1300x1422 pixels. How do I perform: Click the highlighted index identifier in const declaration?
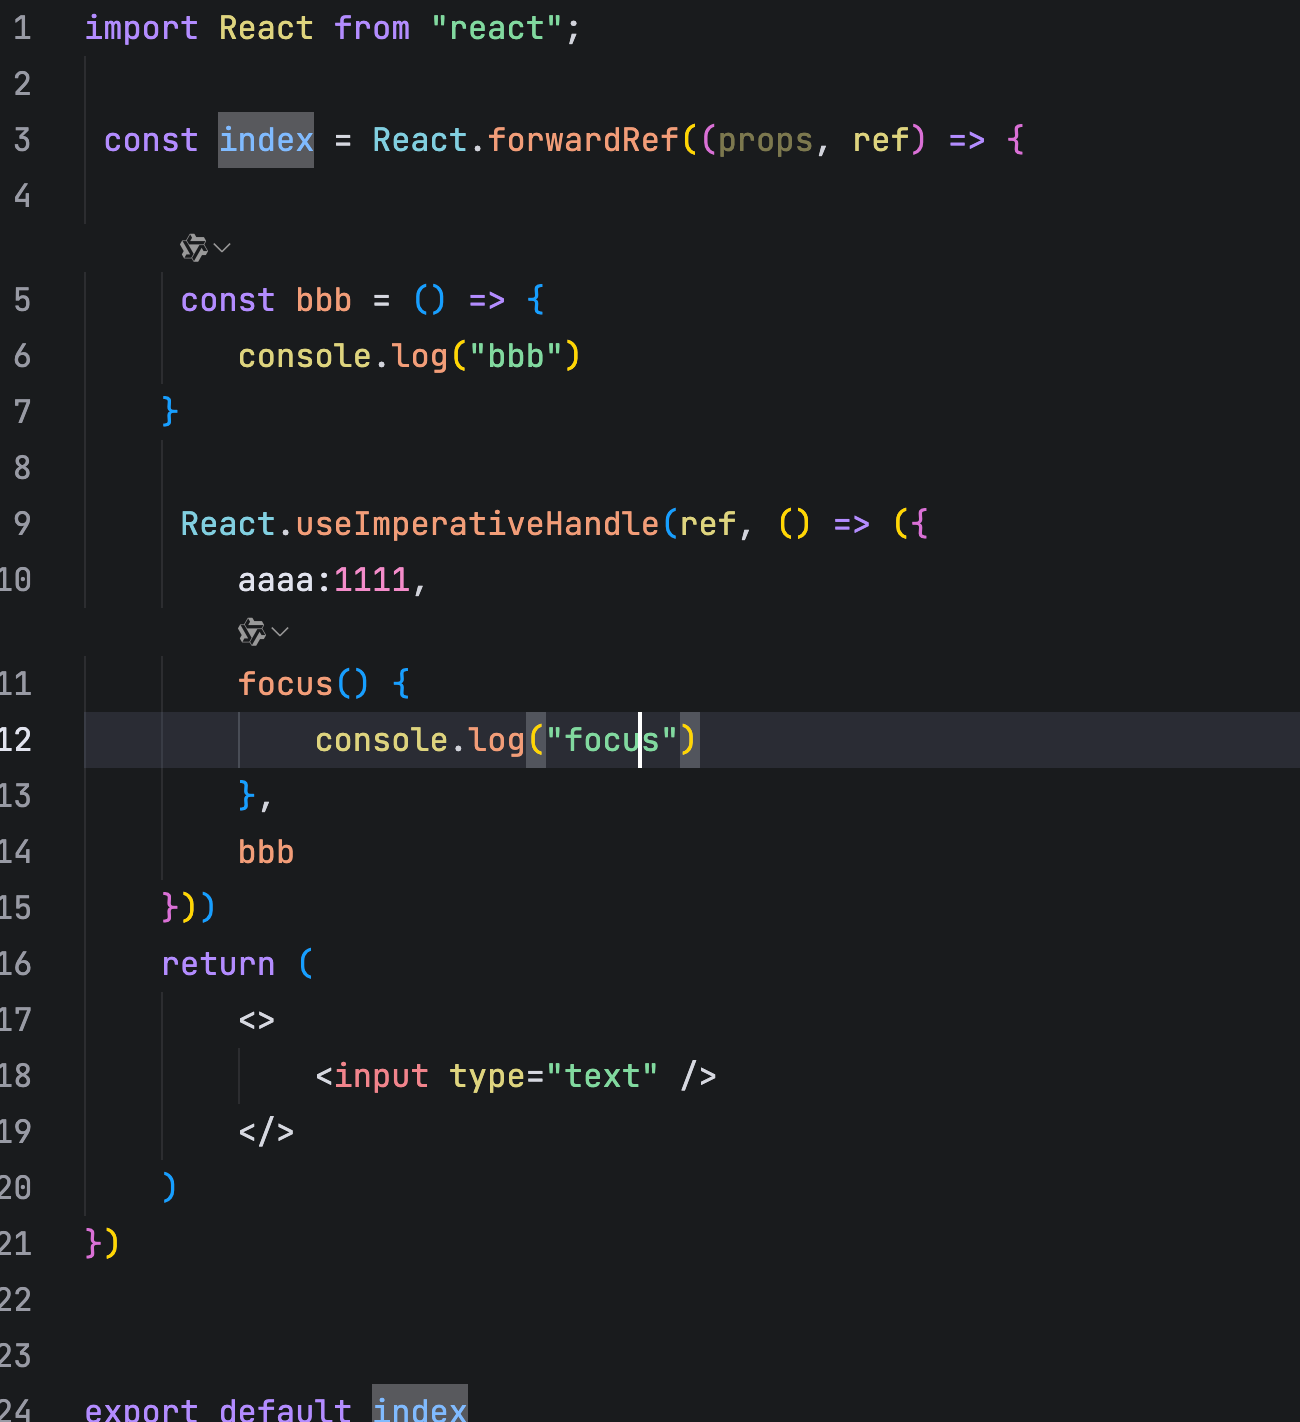266,140
